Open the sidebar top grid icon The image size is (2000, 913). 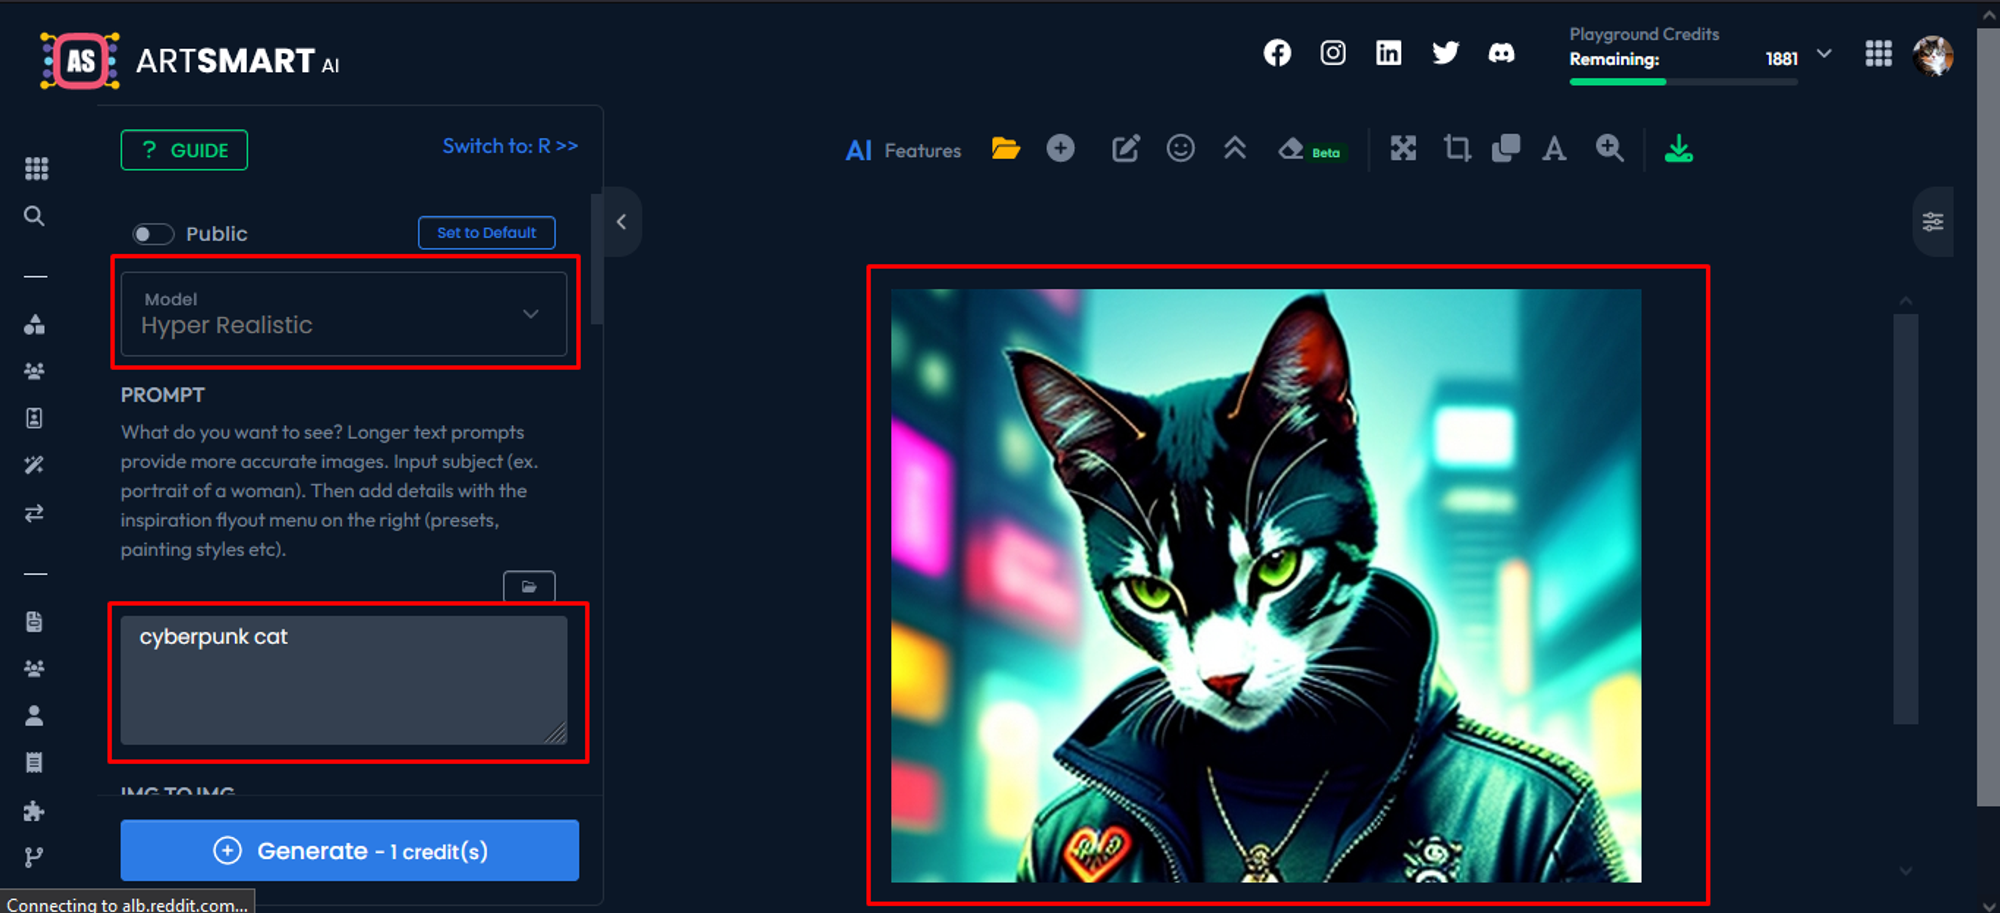coord(36,168)
